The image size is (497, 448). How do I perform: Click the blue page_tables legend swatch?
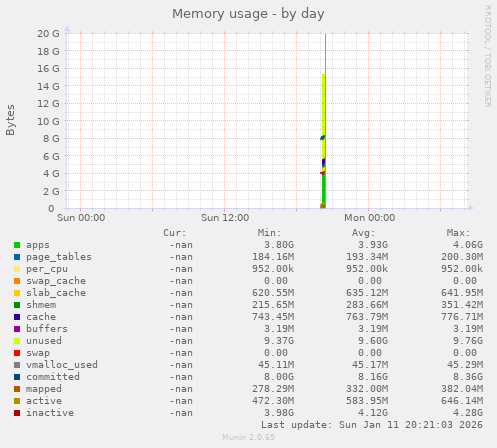pyautogui.click(x=17, y=257)
